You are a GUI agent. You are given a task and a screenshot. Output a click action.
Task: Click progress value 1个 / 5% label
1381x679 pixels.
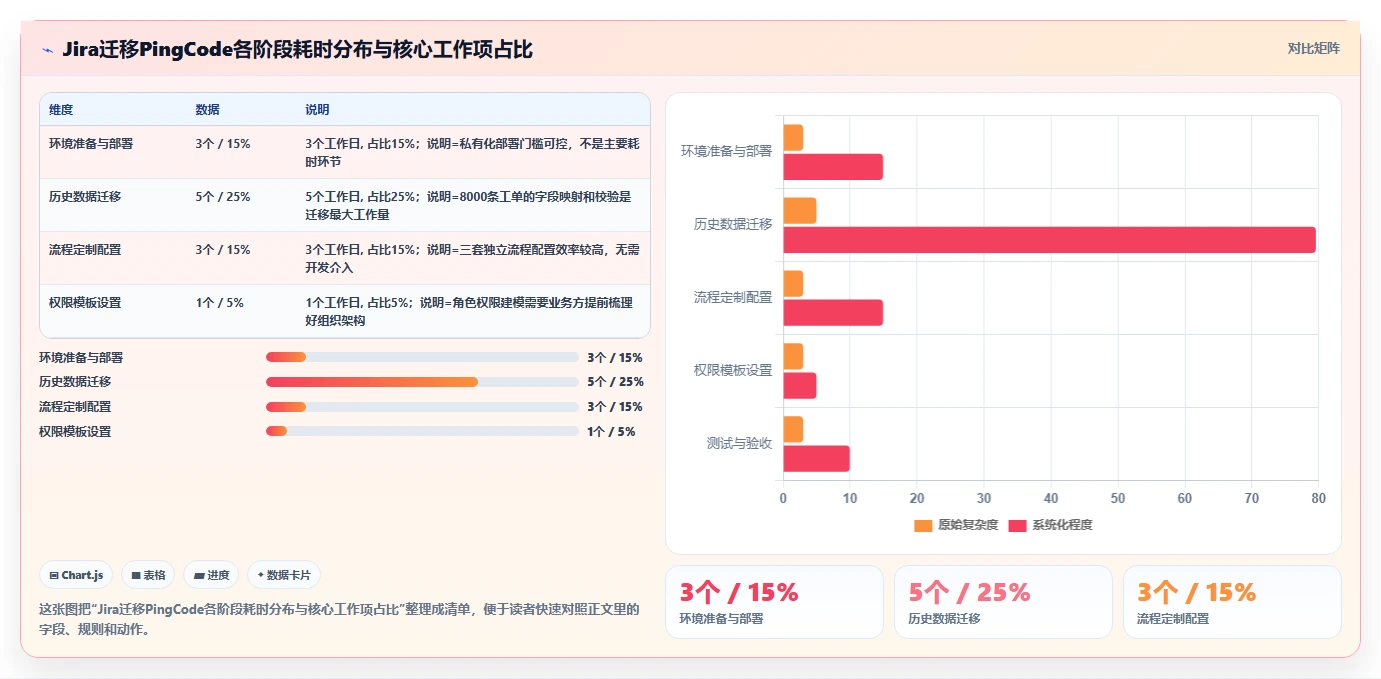click(x=611, y=432)
